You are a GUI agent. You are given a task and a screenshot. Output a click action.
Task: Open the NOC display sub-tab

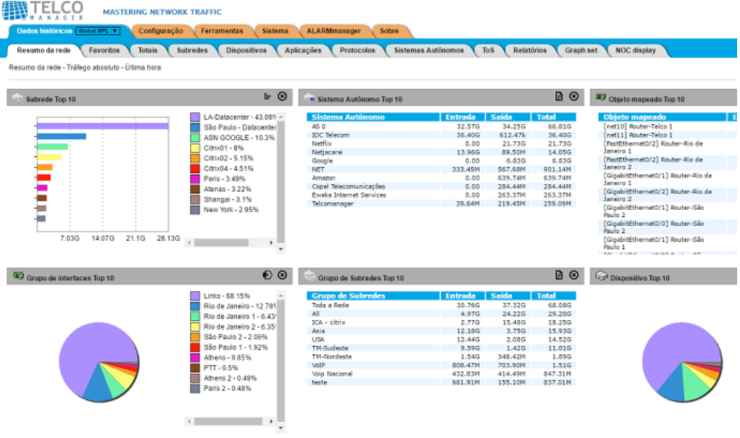(x=635, y=51)
